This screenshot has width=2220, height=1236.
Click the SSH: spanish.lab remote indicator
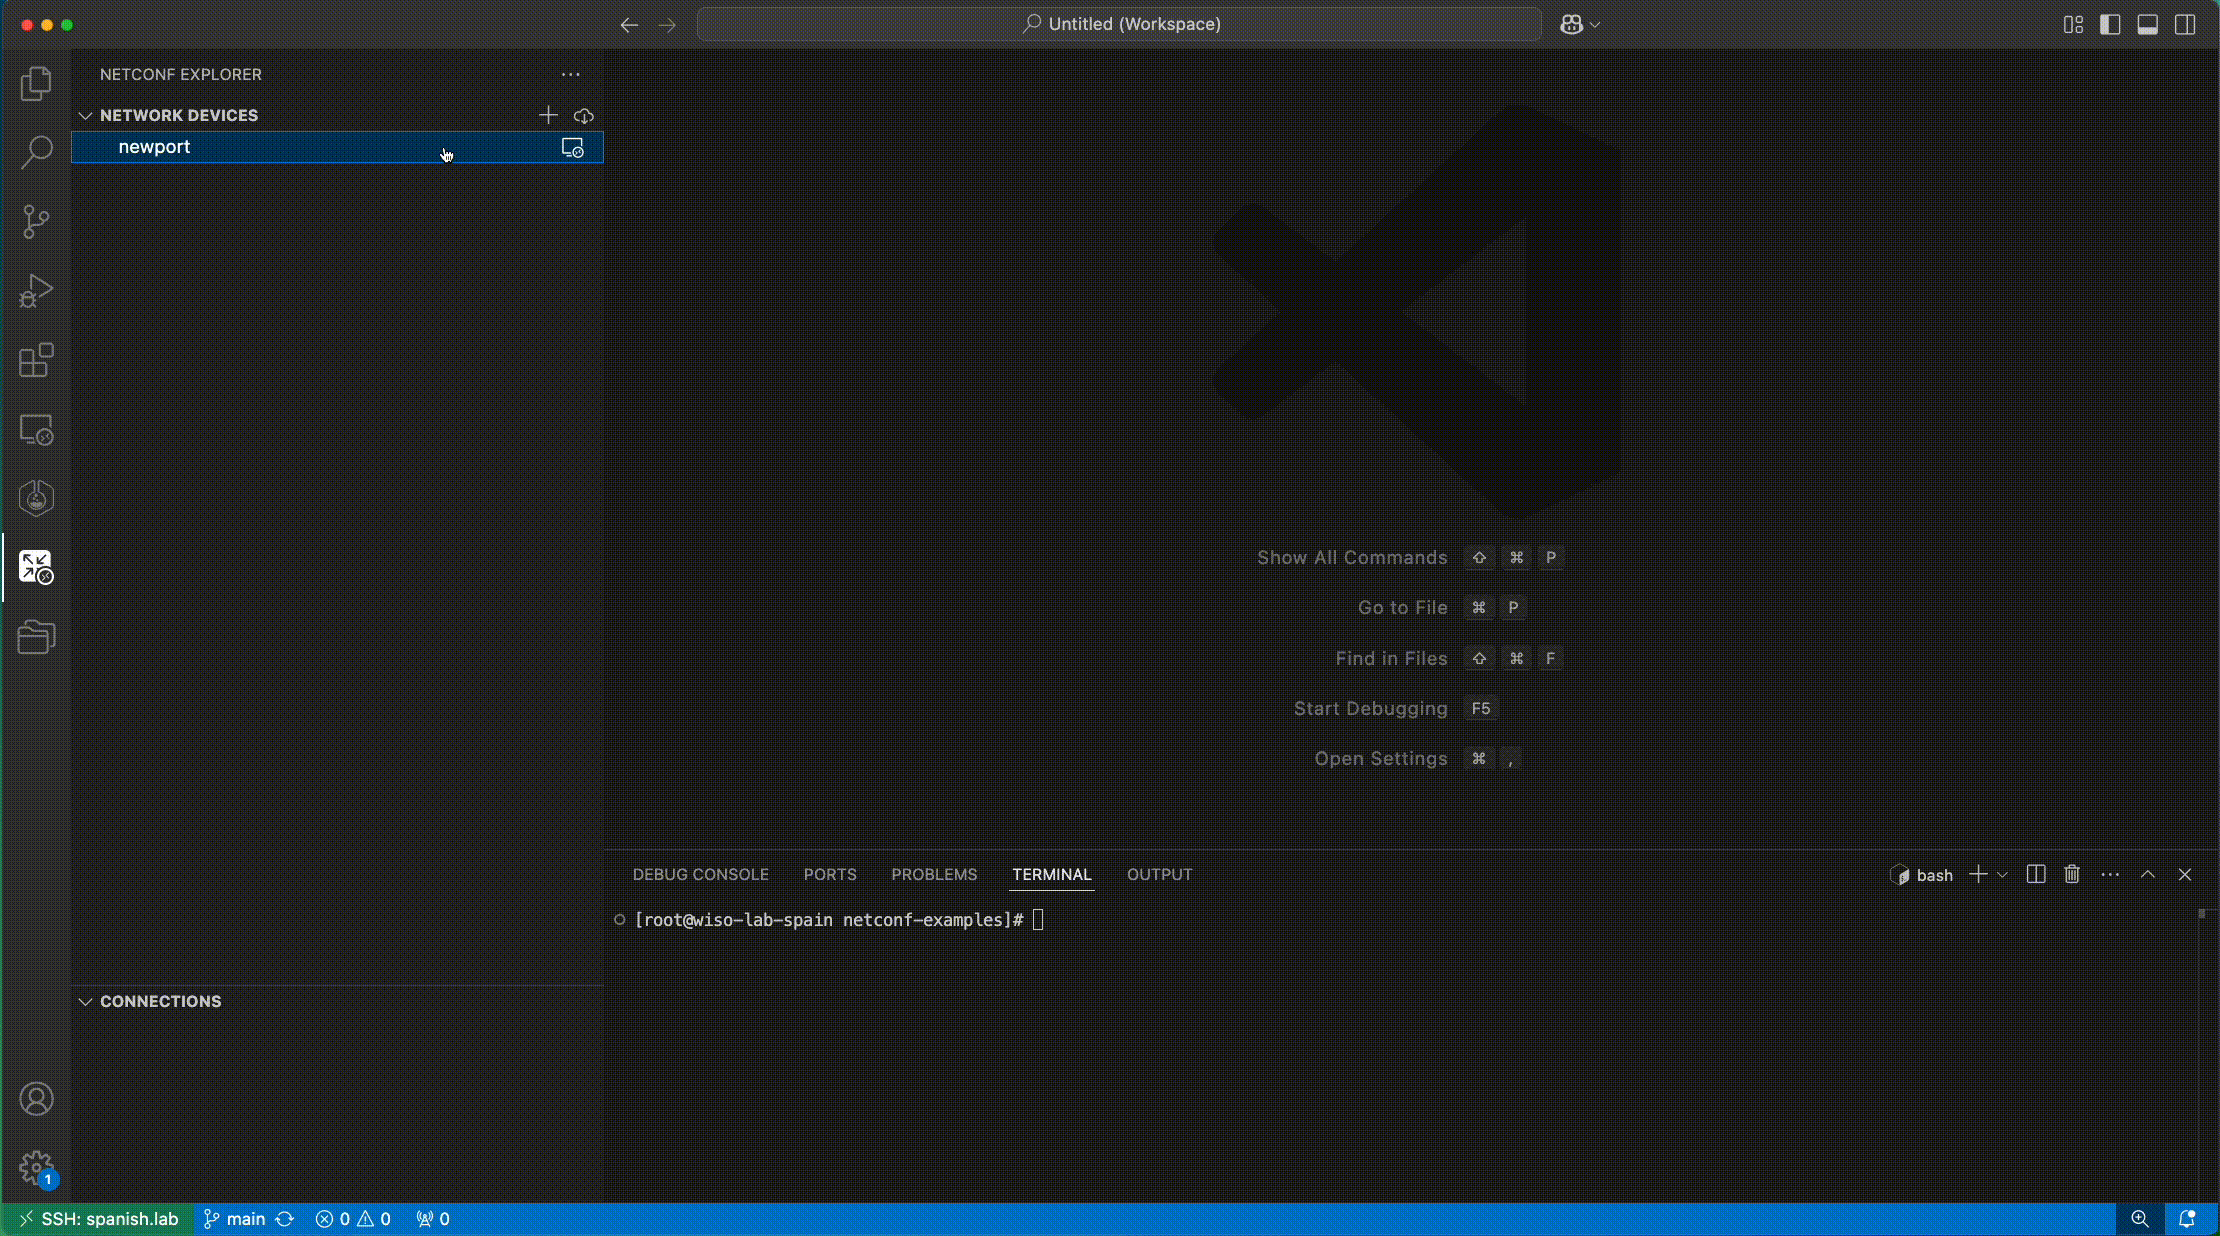point(98,1218)
